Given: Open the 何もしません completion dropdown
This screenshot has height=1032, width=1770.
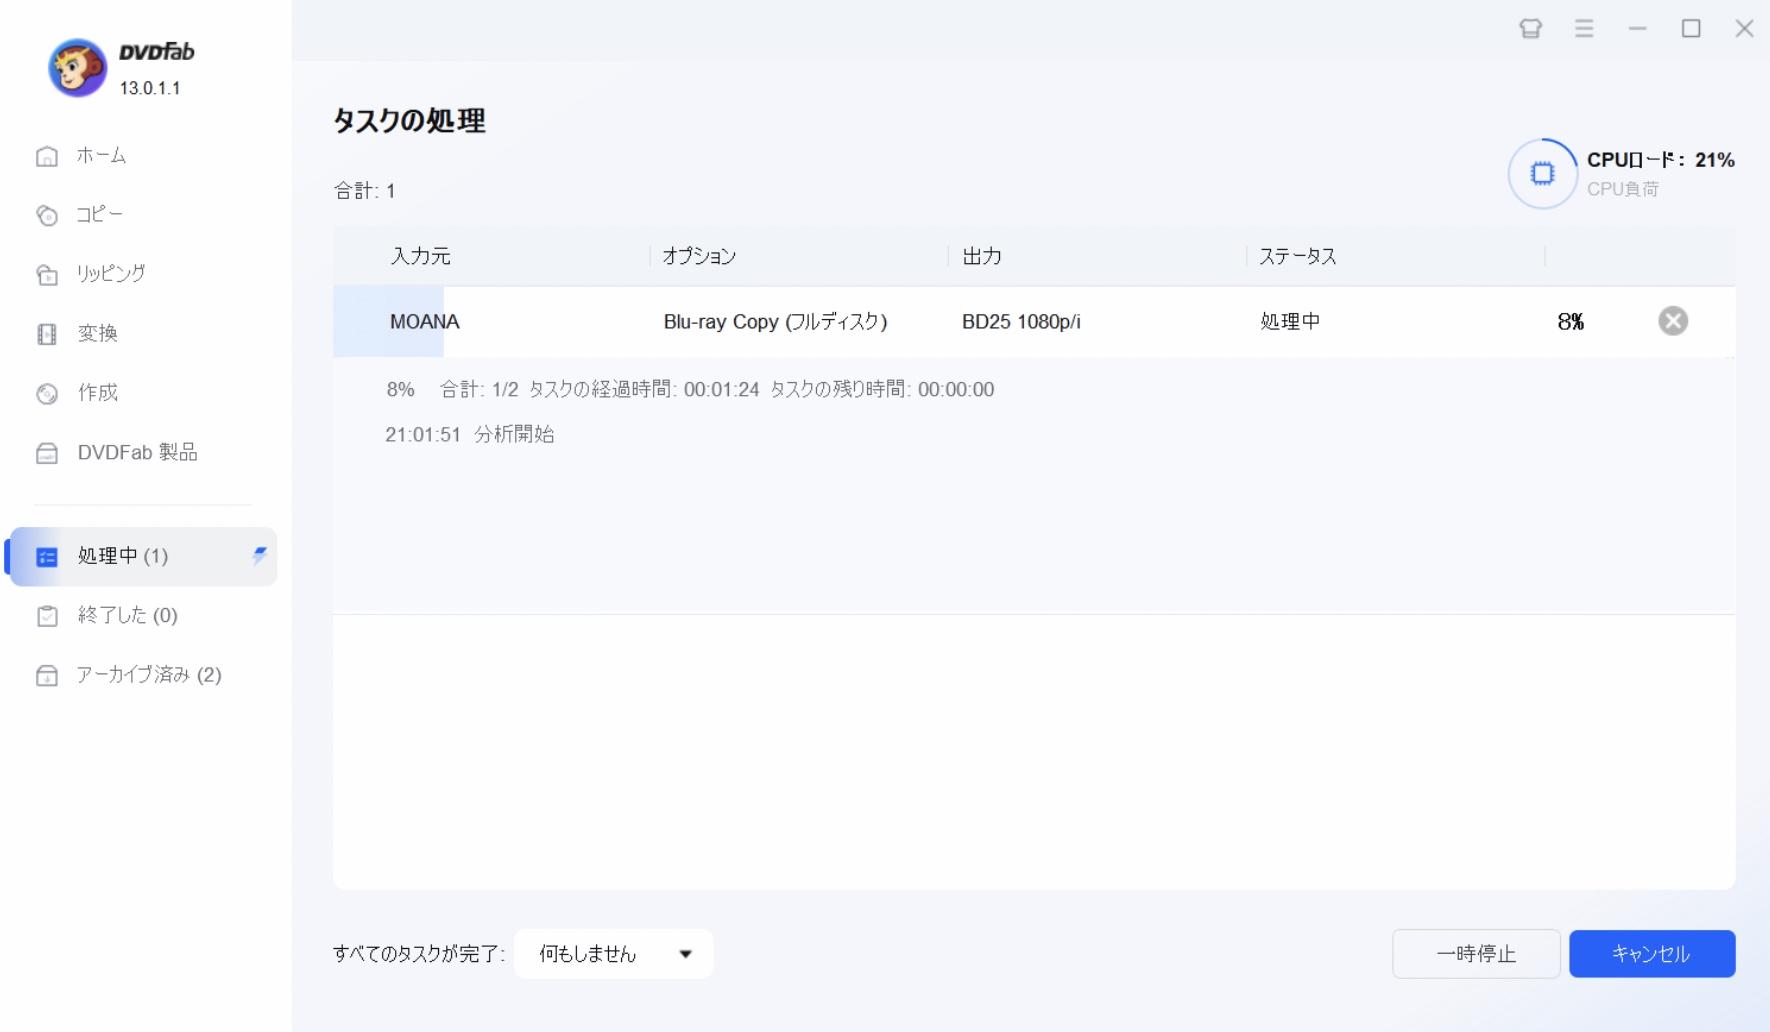Looking at the screenshot, I should [614, 954].
